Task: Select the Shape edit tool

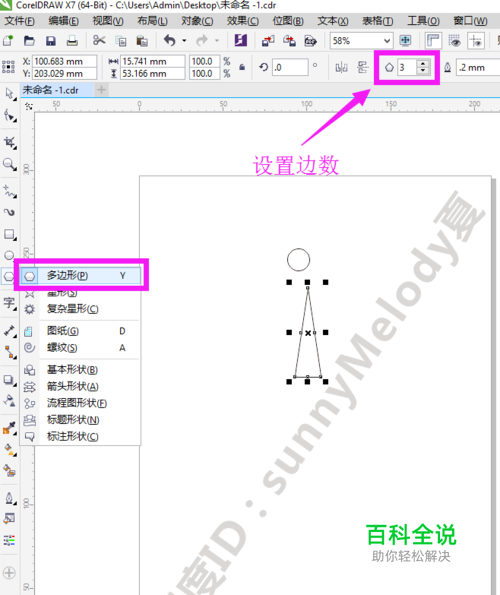Action: (x=9, y=115)
